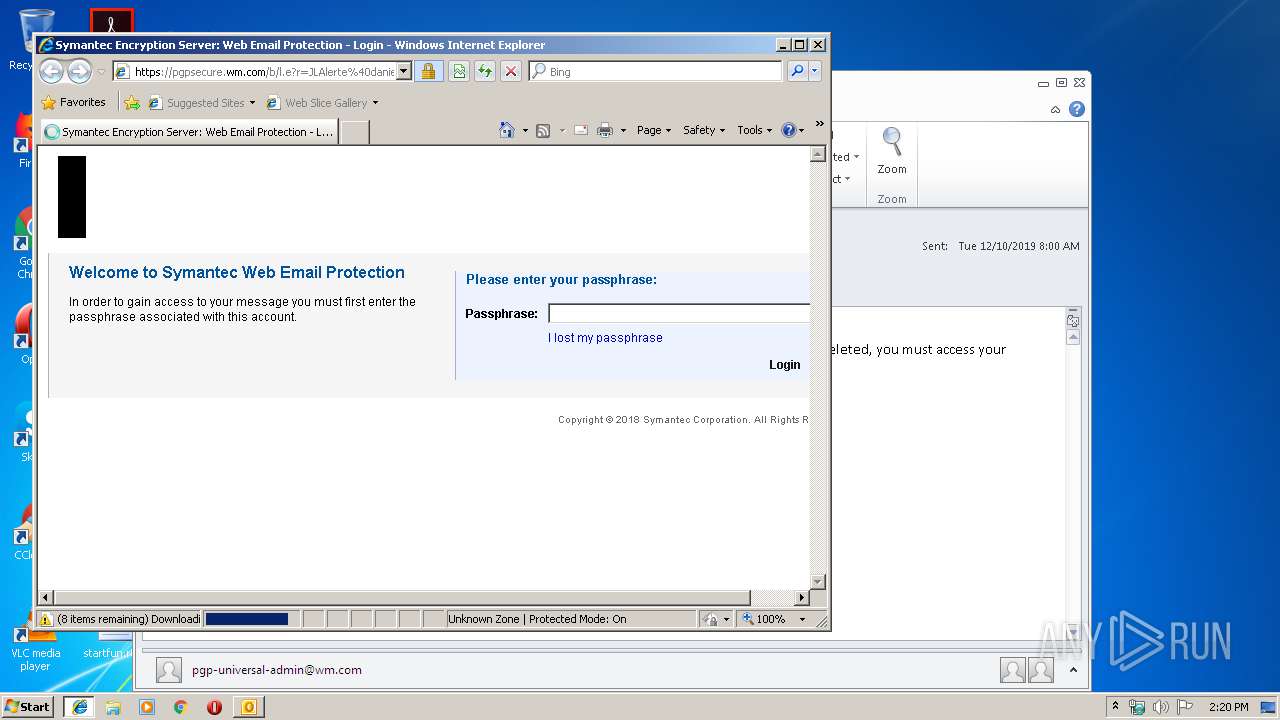Open Web Slice Gallery link
Viewport: 1280px width, 720px height.
point(322,102)
